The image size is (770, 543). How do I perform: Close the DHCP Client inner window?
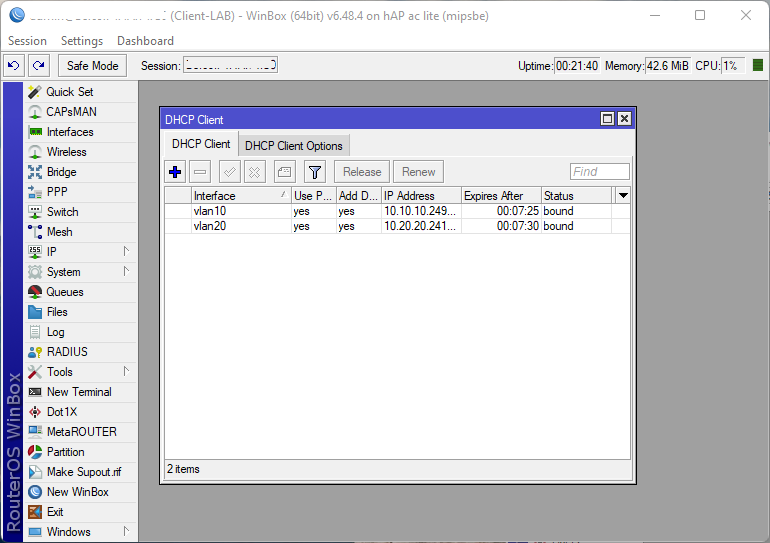pos(624,119)
